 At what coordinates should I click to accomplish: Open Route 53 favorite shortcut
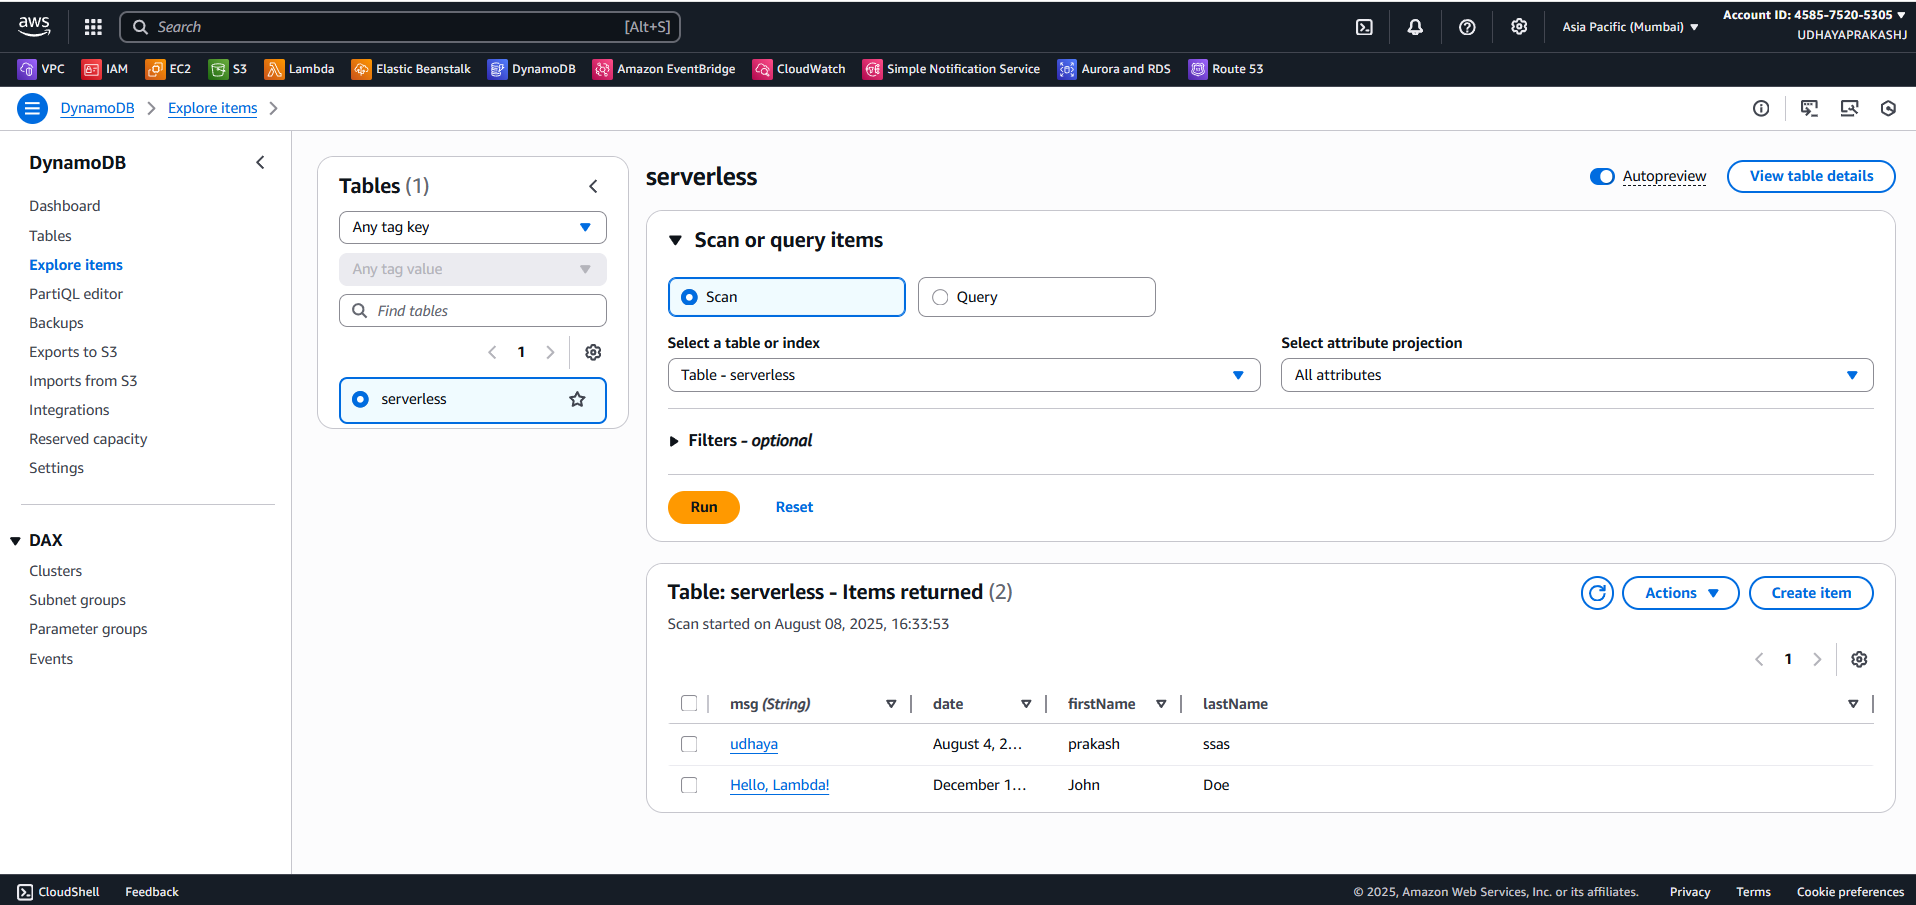pyautogui.click(x=1226, y=69)
